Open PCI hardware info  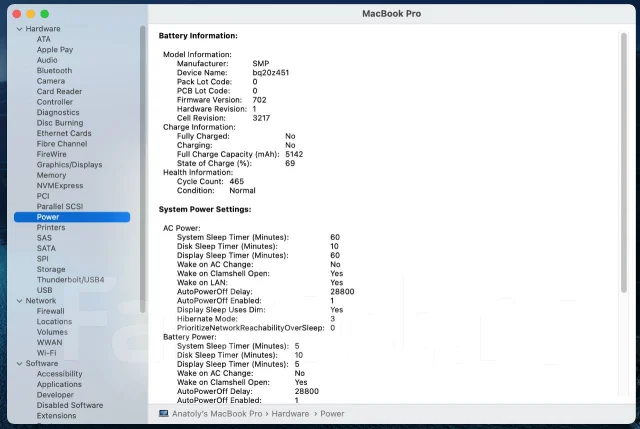point(43,196)
